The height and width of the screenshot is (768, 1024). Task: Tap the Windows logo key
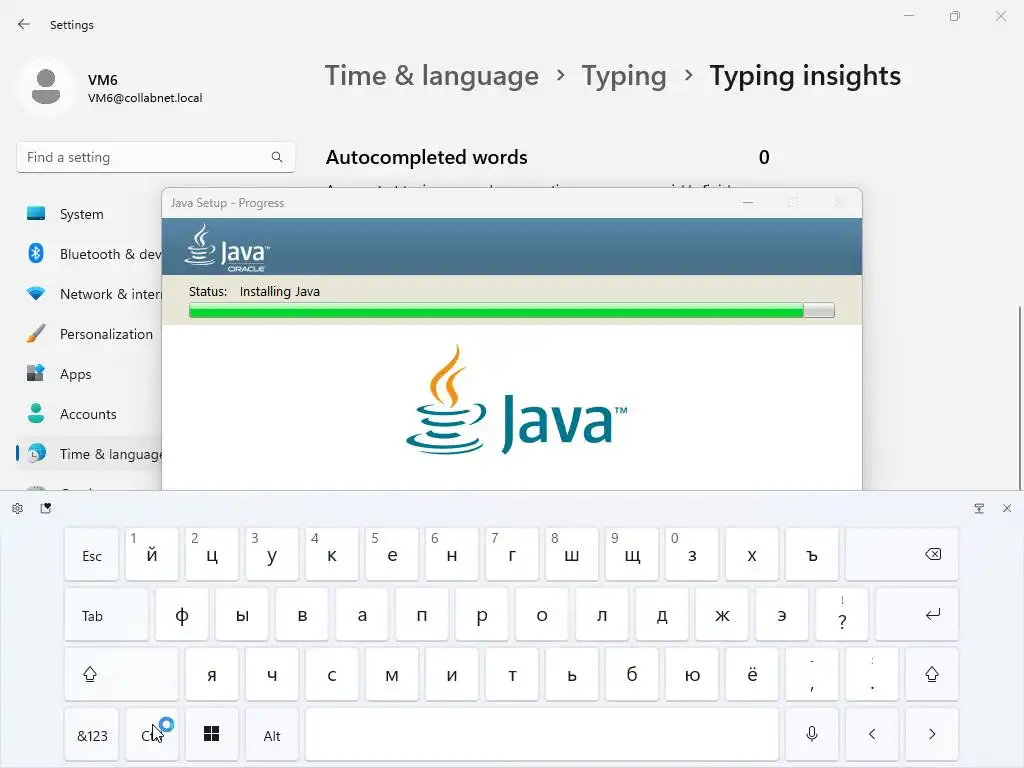click(x=212, y=735)
